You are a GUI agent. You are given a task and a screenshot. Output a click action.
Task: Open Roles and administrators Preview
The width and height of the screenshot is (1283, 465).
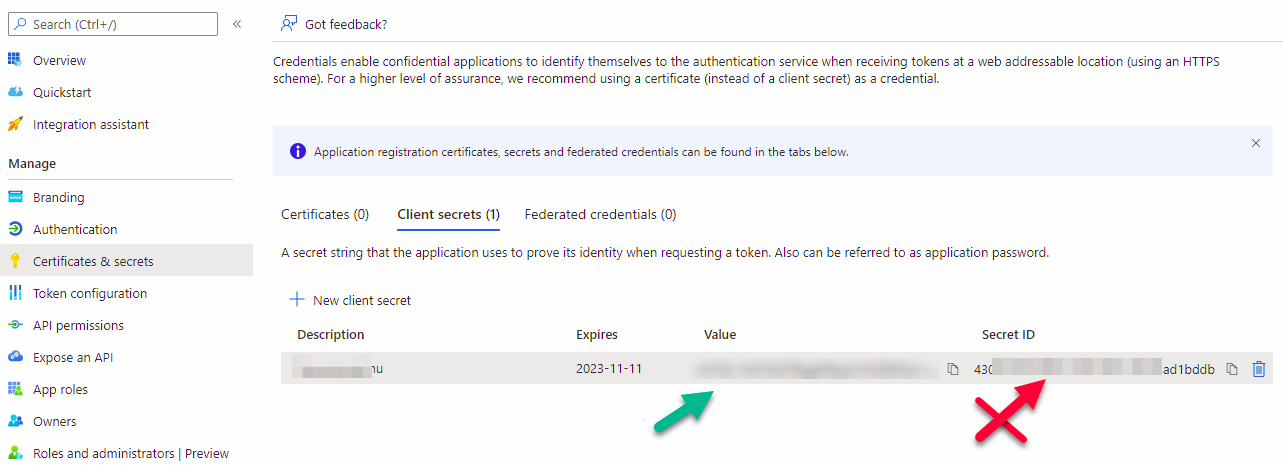coord(130,453)
